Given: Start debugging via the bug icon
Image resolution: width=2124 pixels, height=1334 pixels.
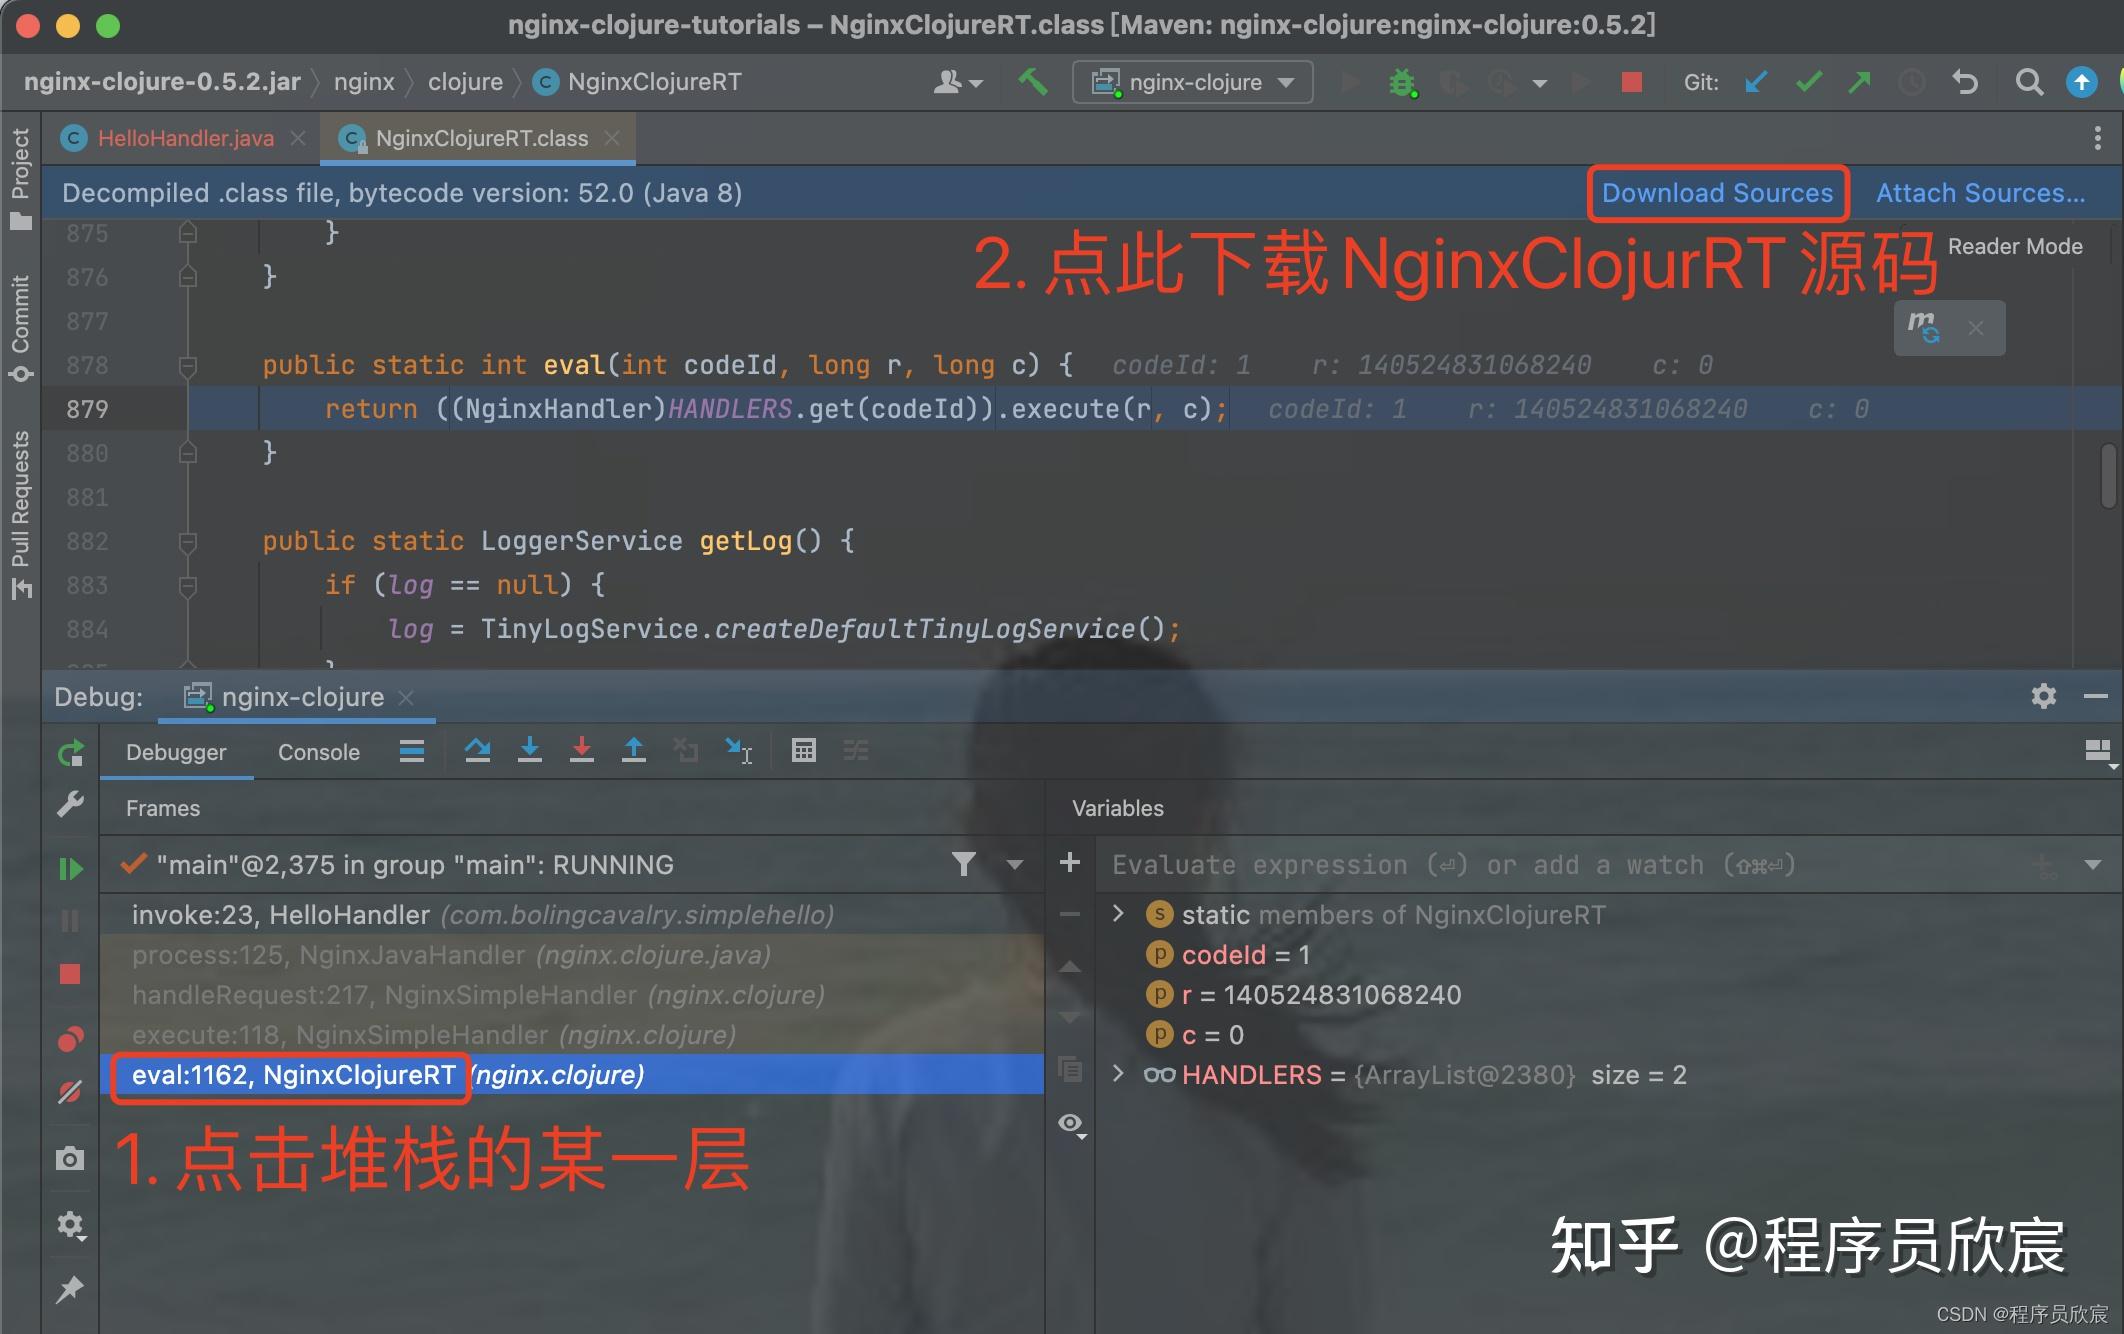Looking at the screenshot, I should point(1401,82).
